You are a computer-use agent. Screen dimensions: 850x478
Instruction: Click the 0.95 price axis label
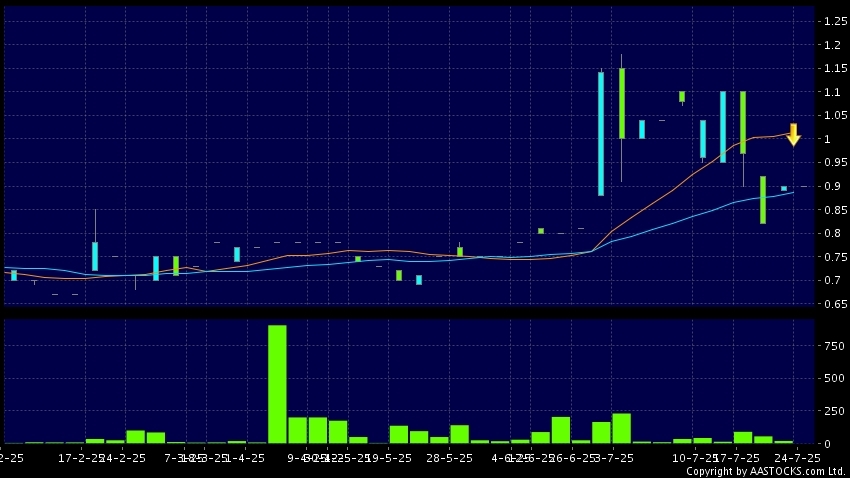tap(835, 163)
